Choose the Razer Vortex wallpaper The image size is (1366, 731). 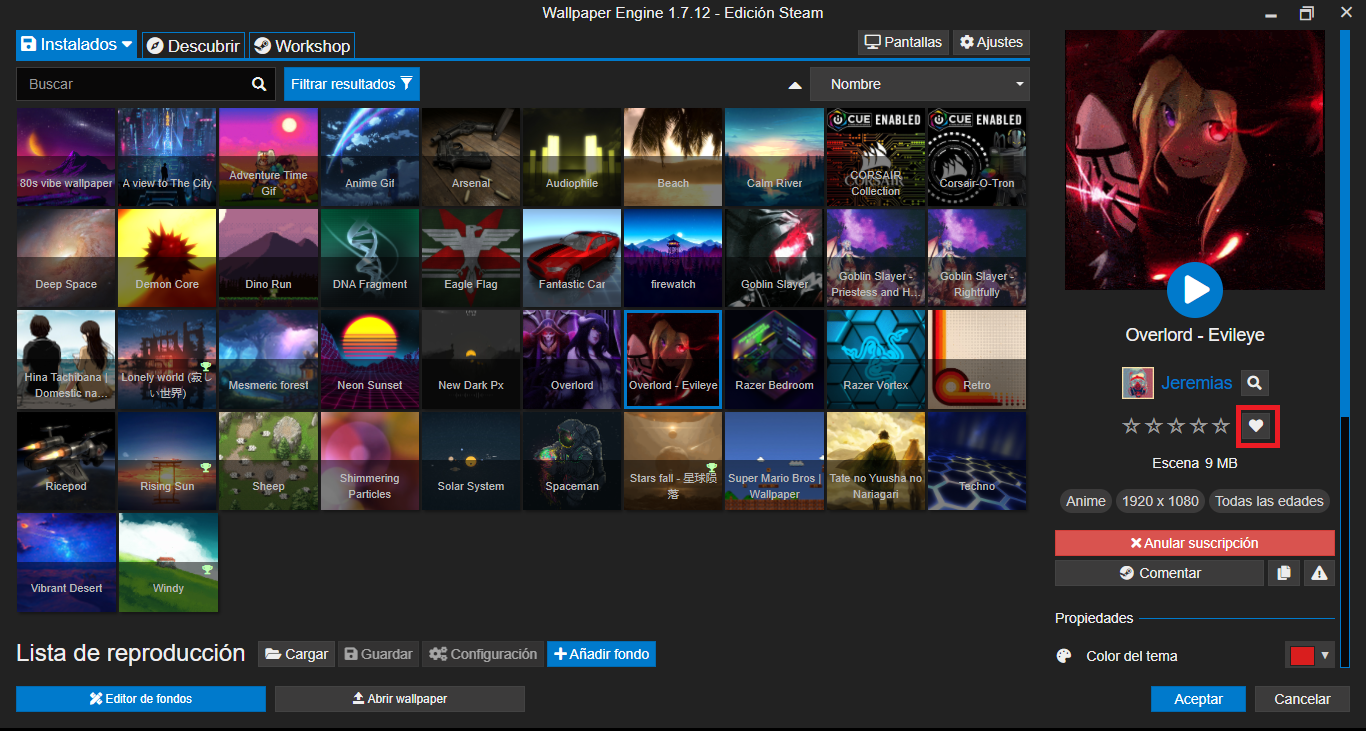click(876, 358)
